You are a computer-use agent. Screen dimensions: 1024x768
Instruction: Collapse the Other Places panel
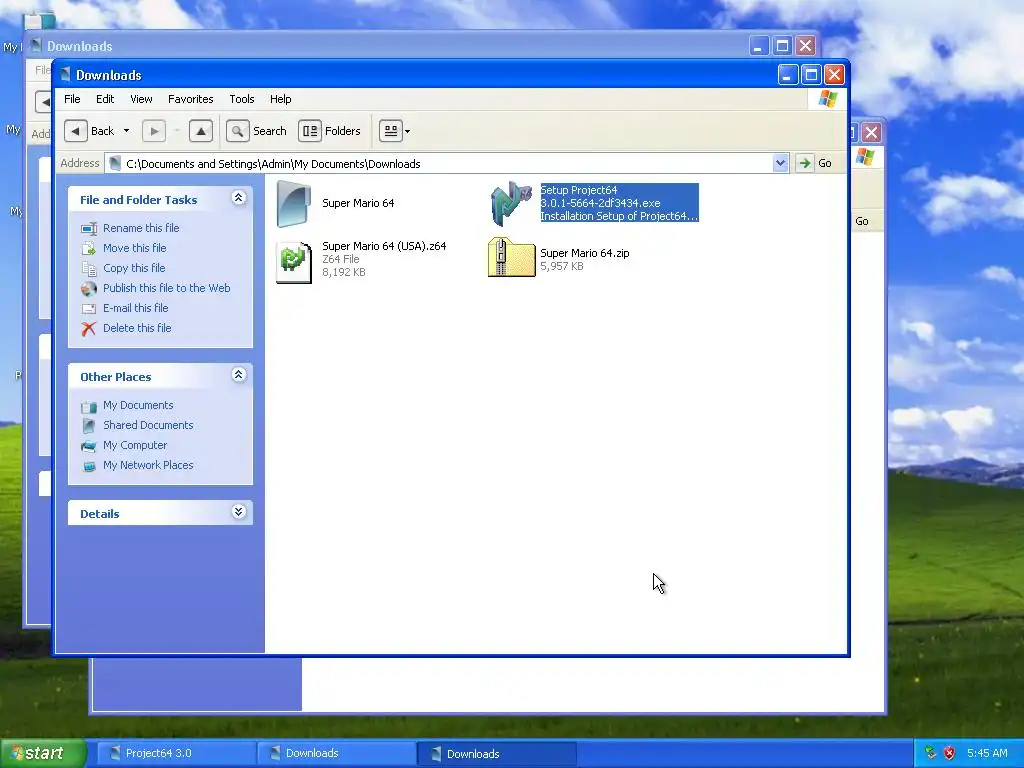click(238, 375)
